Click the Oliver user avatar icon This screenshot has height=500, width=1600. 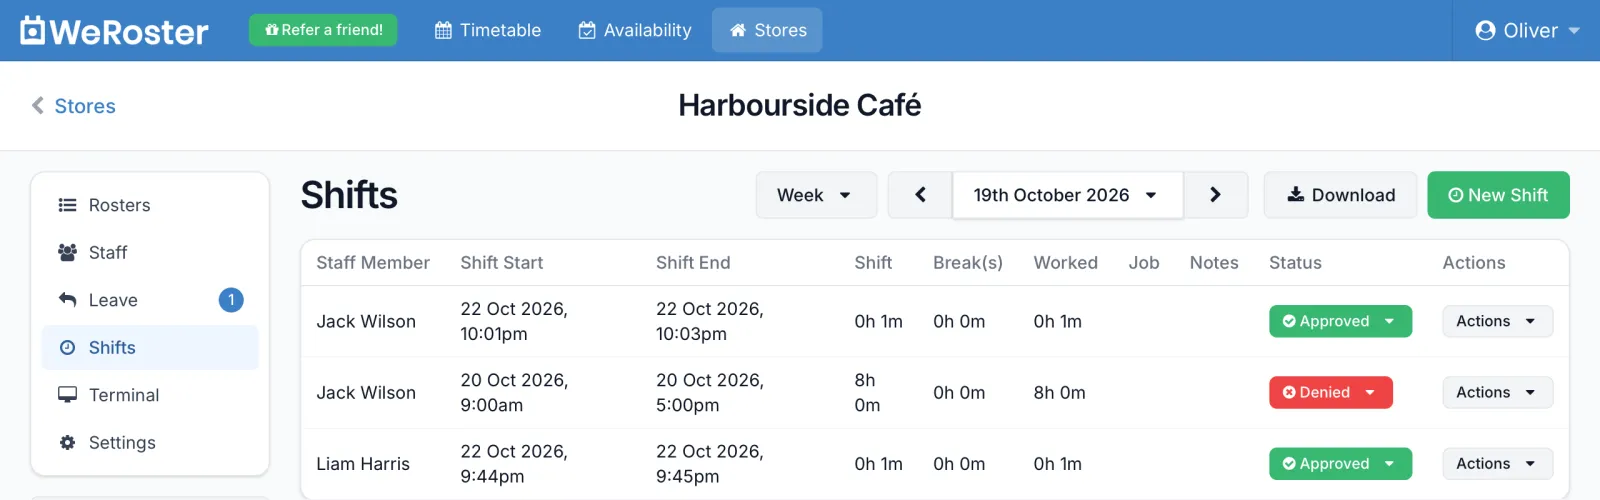[1485, 30]
